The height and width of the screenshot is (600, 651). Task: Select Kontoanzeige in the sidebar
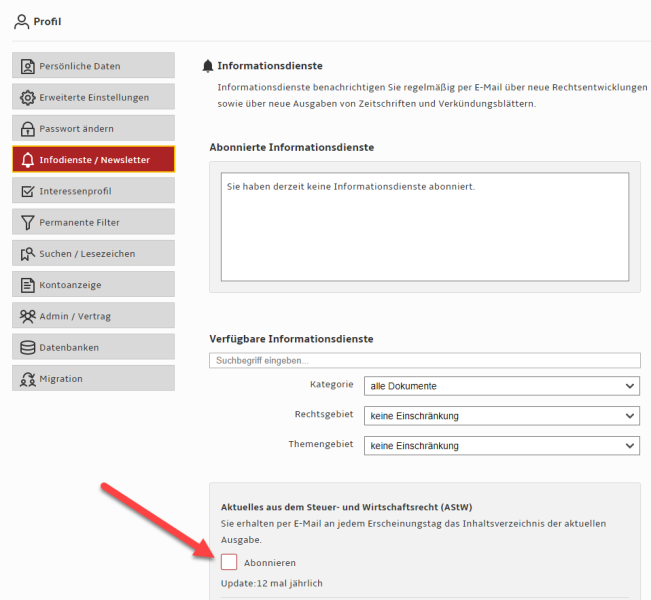point(93,285)
